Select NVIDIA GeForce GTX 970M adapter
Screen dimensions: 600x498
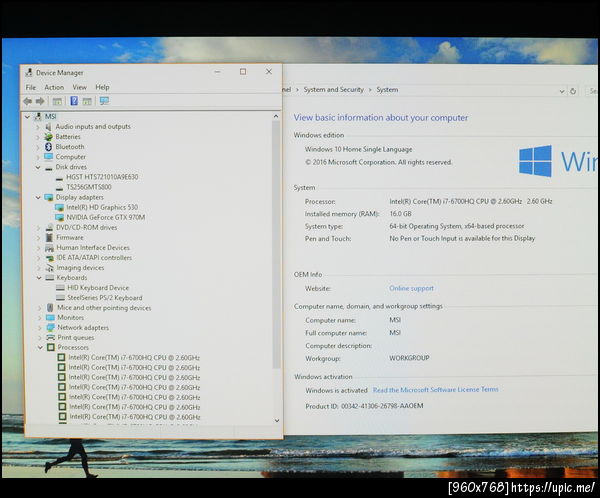pos(106,217)
